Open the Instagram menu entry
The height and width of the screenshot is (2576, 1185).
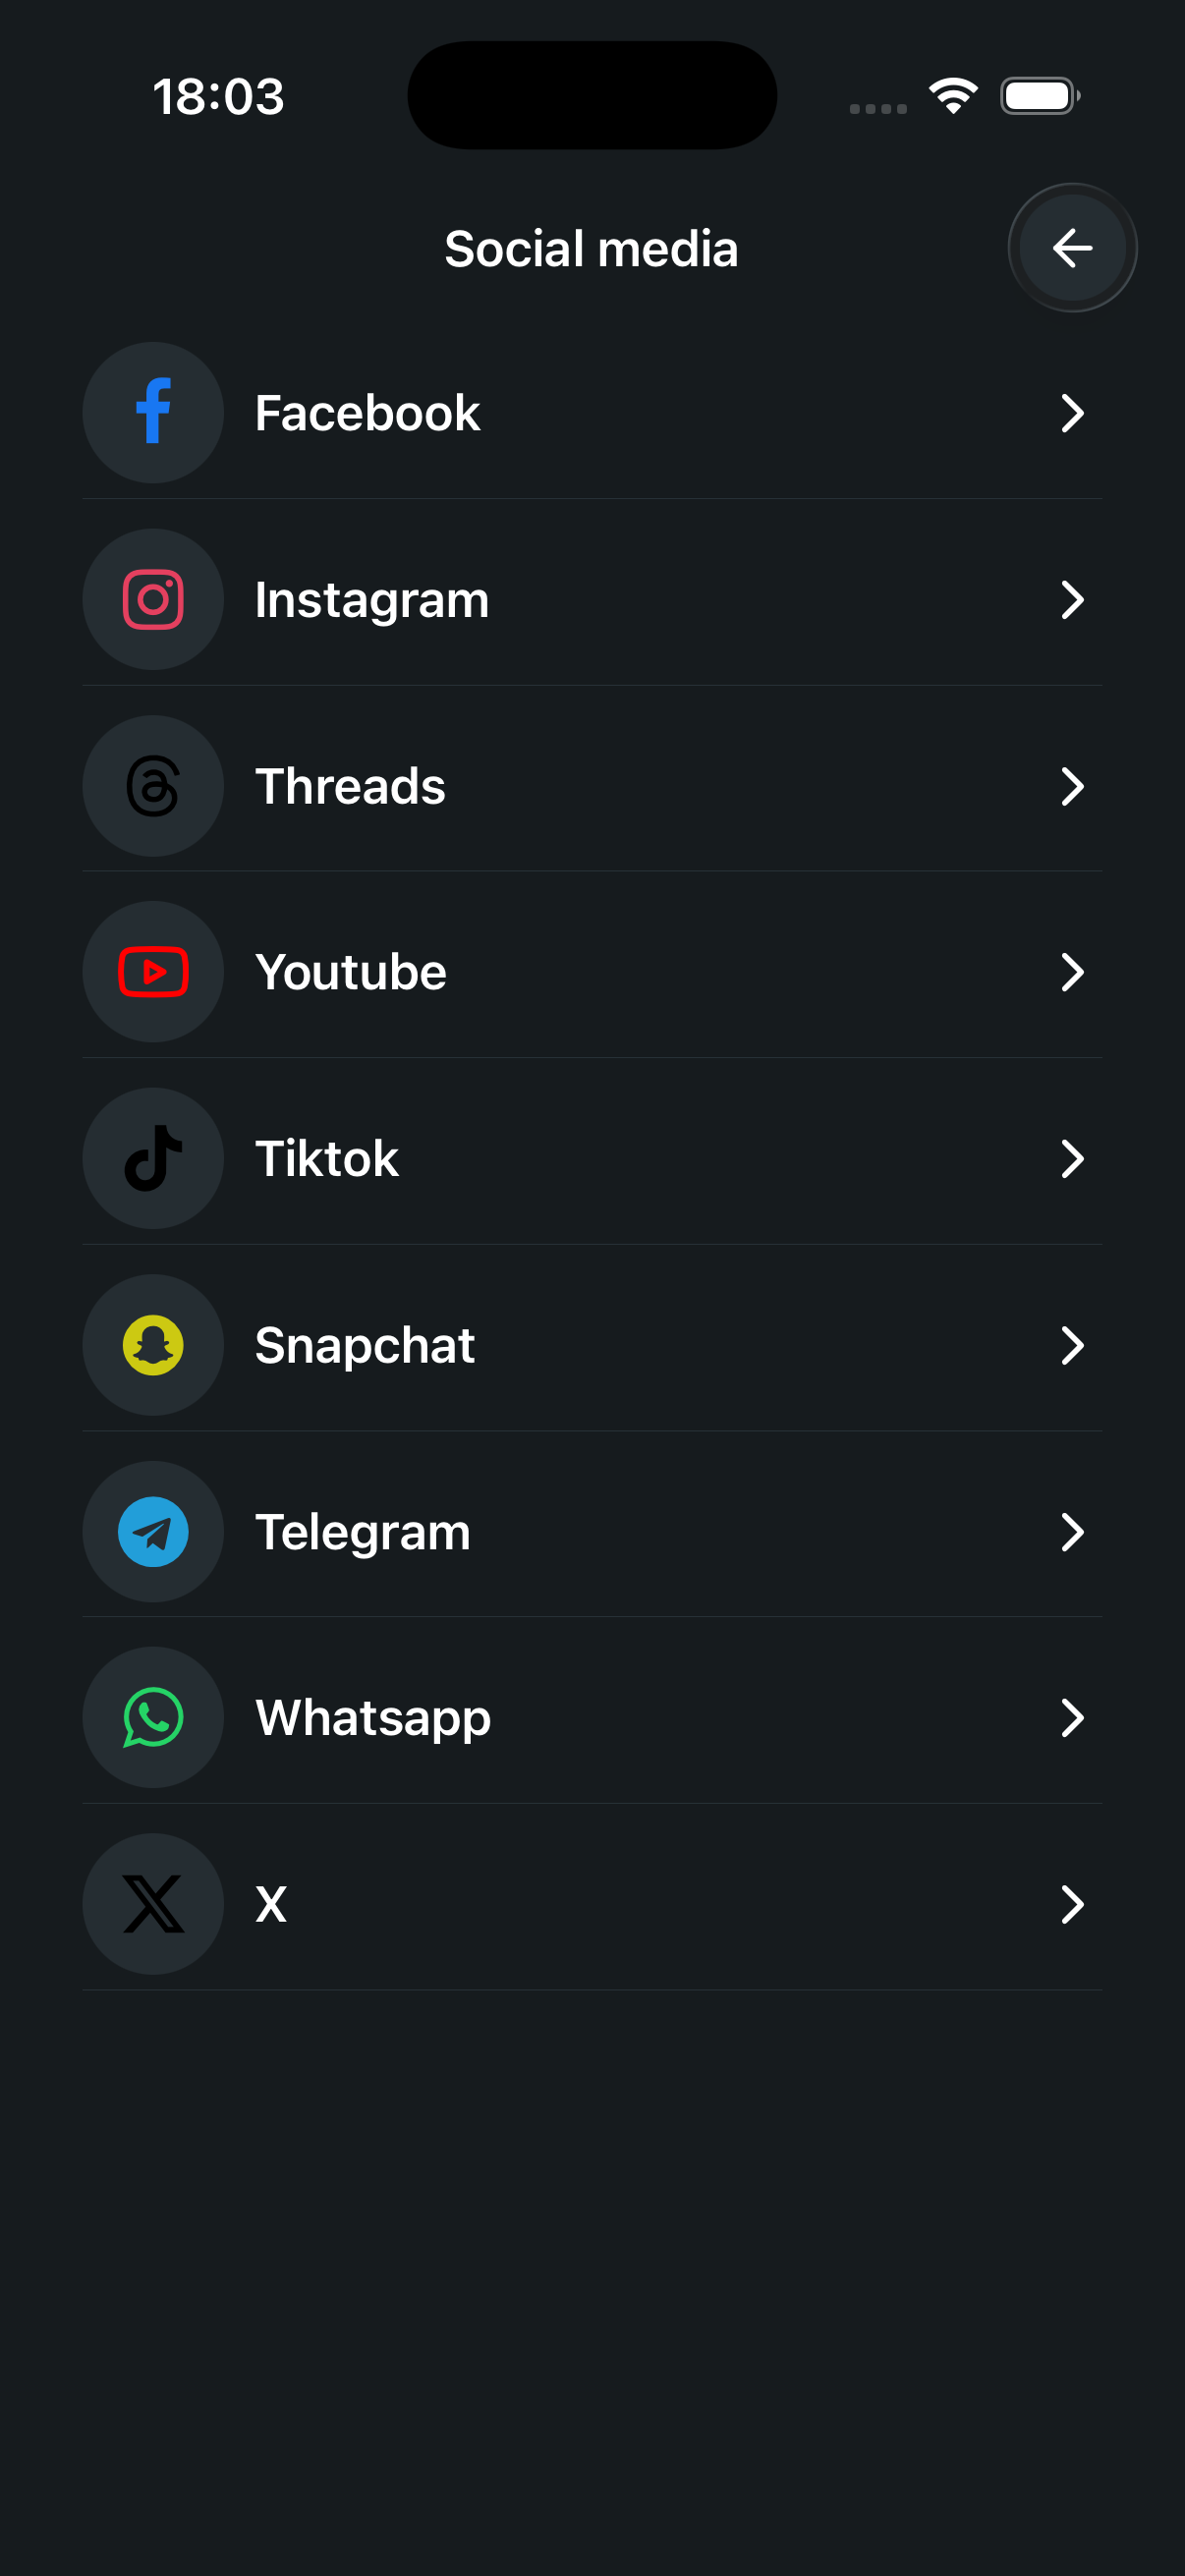coord(372,599)
